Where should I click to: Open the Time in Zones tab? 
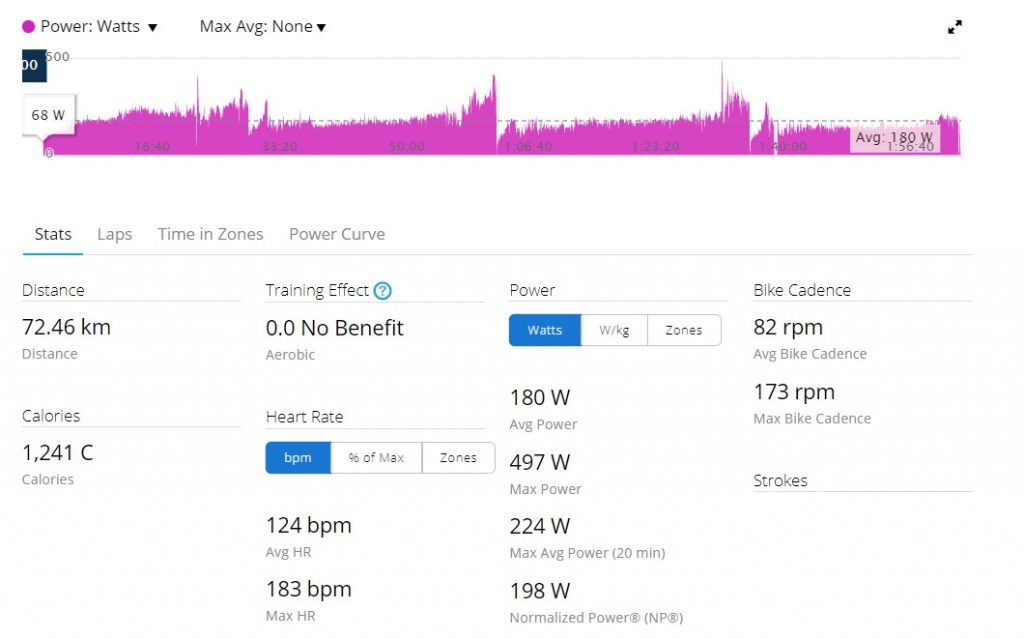click(210, 234)
